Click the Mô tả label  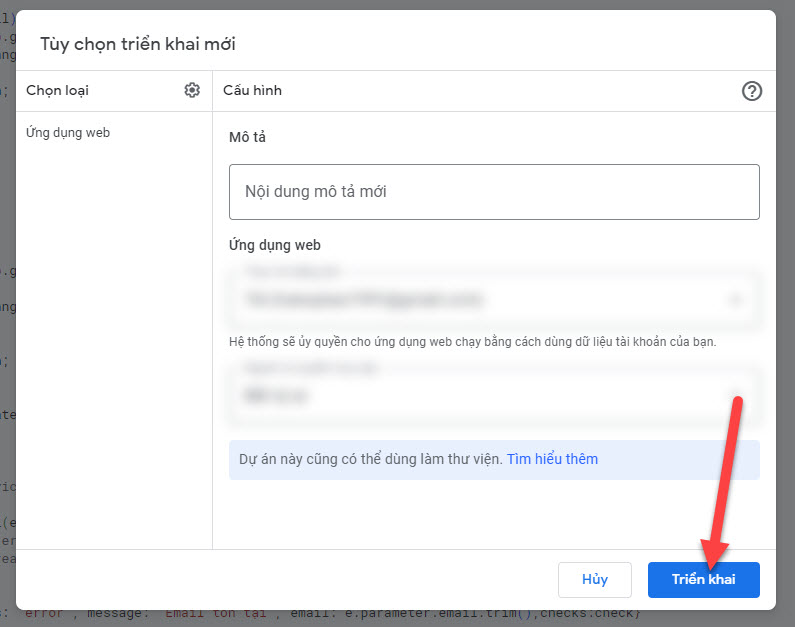[247, 137]
